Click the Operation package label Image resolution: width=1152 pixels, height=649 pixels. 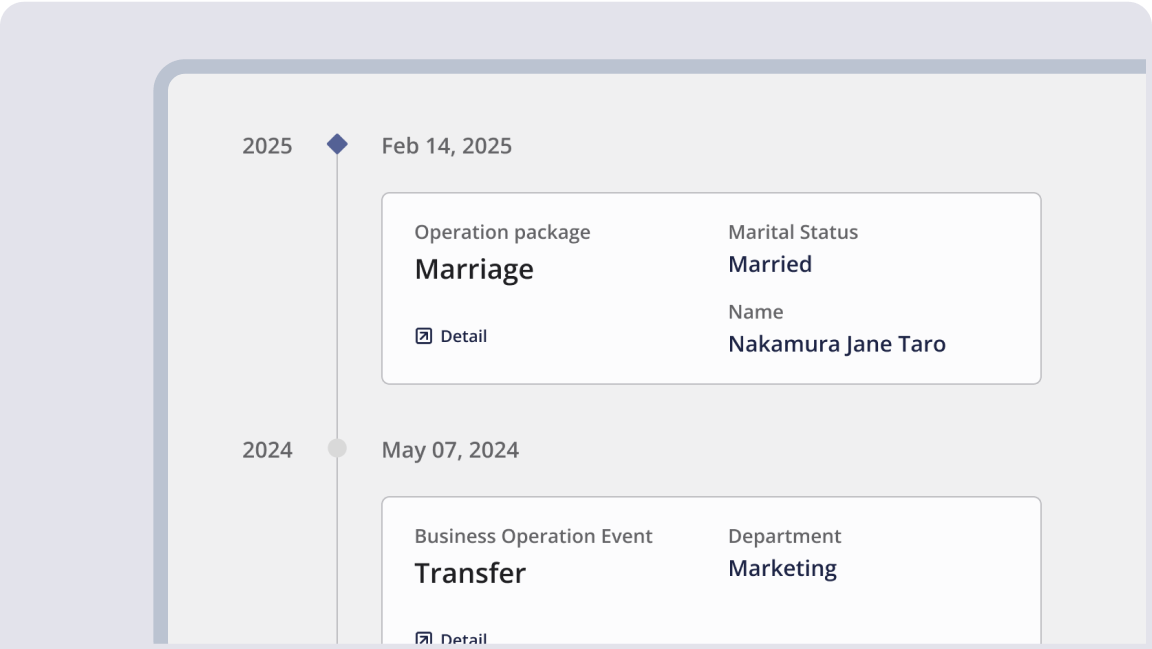(502, 232)
